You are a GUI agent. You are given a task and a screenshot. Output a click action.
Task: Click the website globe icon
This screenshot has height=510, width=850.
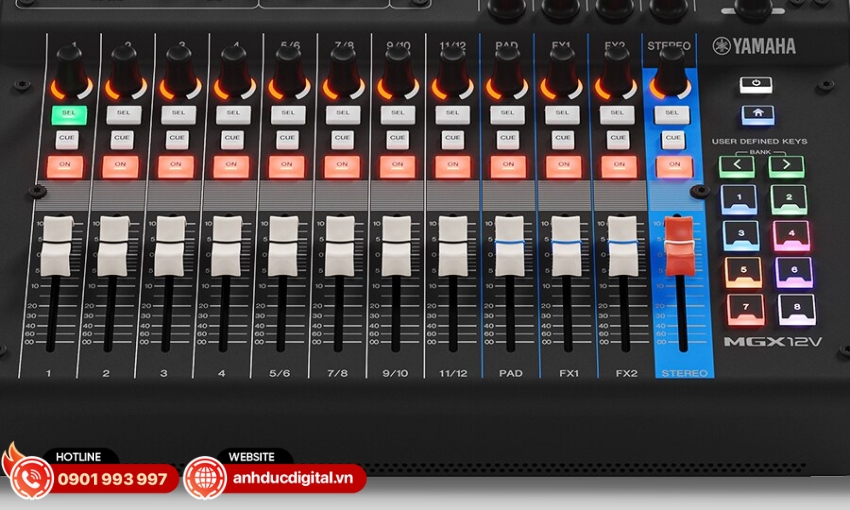coord(205,478)
